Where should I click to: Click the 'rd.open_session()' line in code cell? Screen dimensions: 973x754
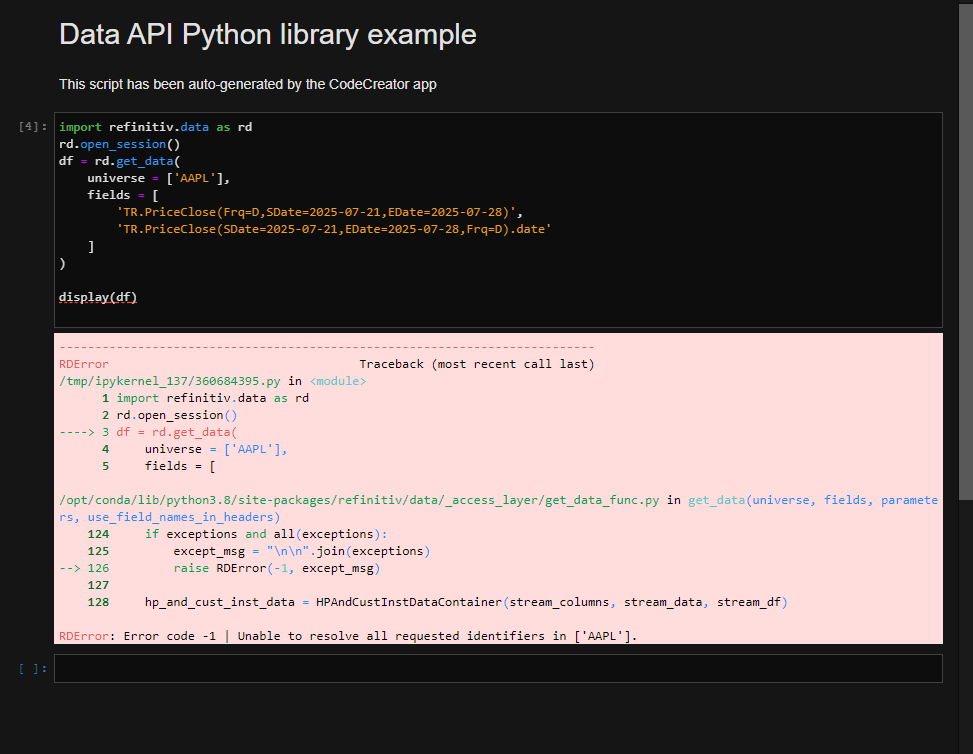(119, 144)
